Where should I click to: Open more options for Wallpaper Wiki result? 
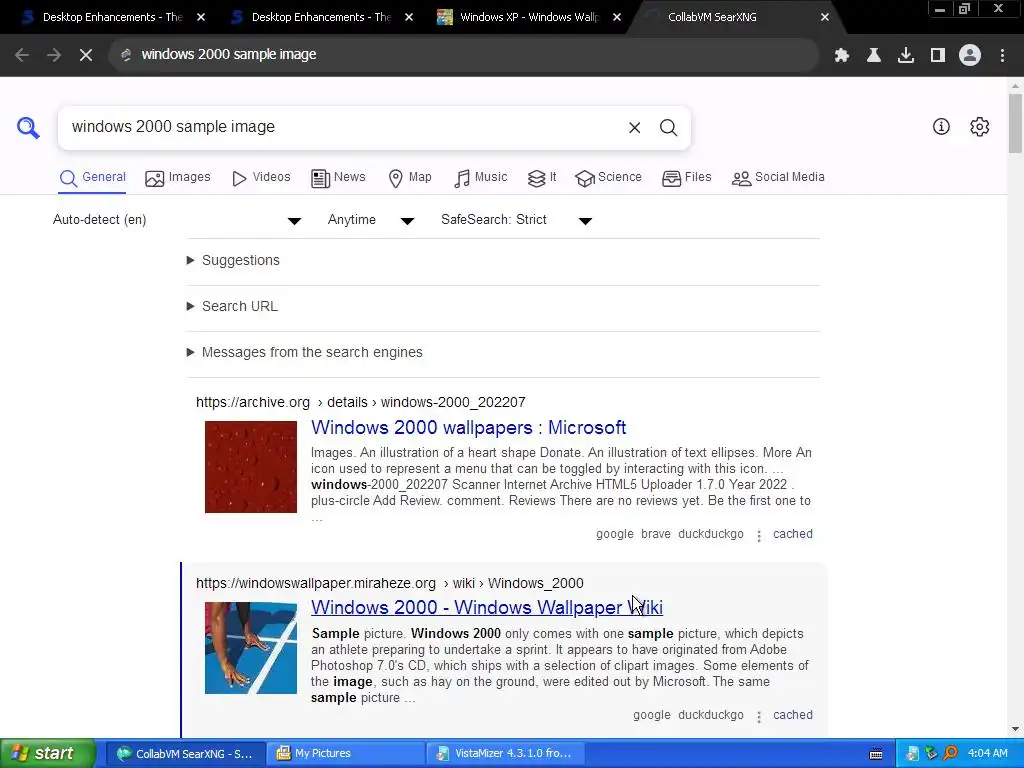coord(759,716)
